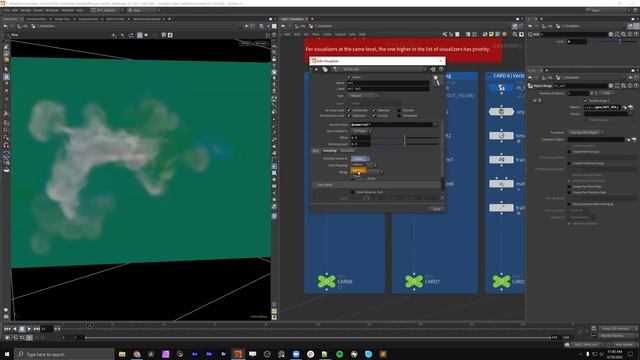The image size is (640, 360).
Task: Open gear menu in upper Null parameter pane
Action: (611, 34)
